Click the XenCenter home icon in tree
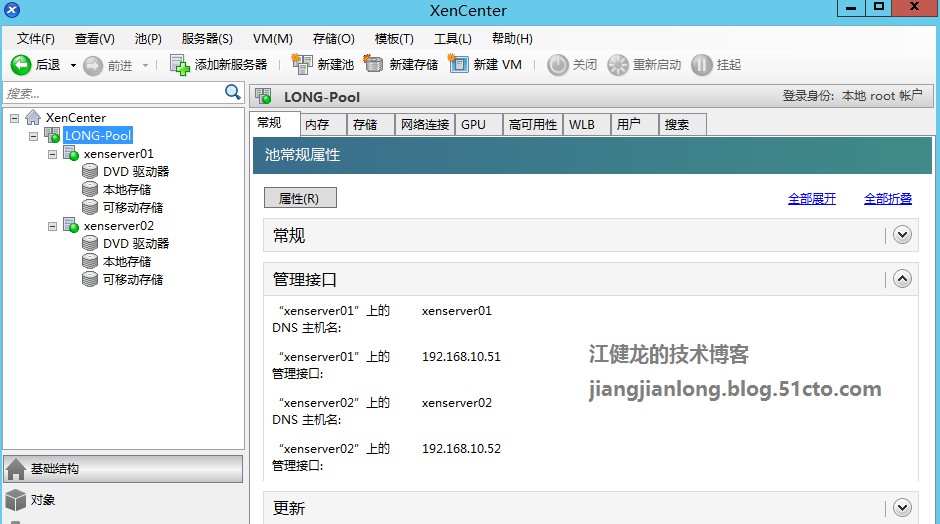Viewport: 940px width, 524px height. [33, 118]
